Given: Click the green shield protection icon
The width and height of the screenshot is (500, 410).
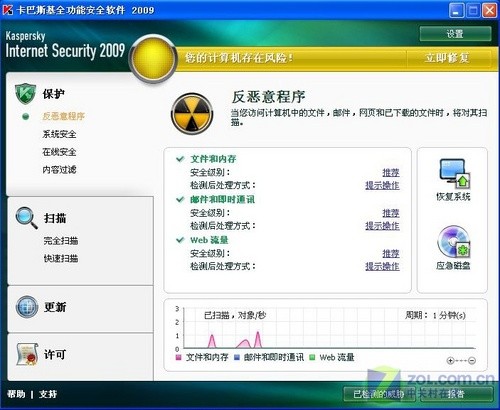Looking at the screenshot, I should (25, 94).
